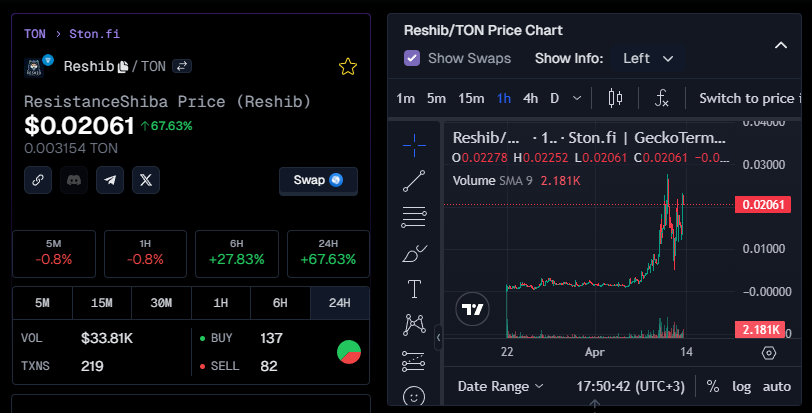Click the SELL count 82

pos(269,366)
